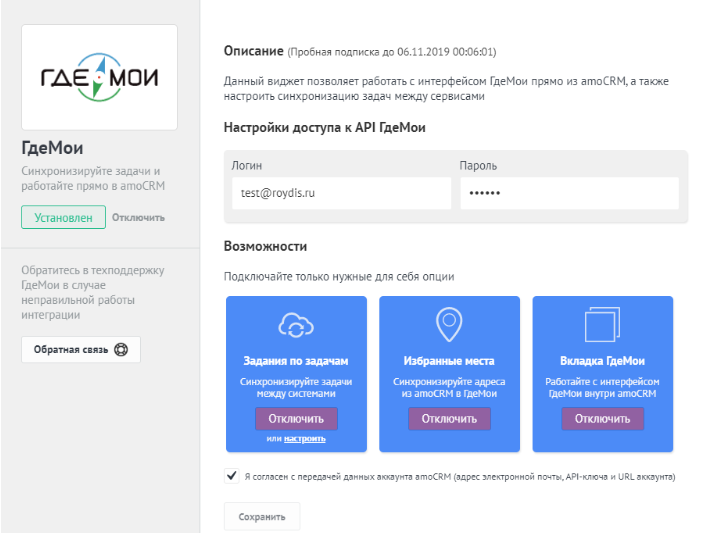Click the Избранные места card title

(449, 361)
